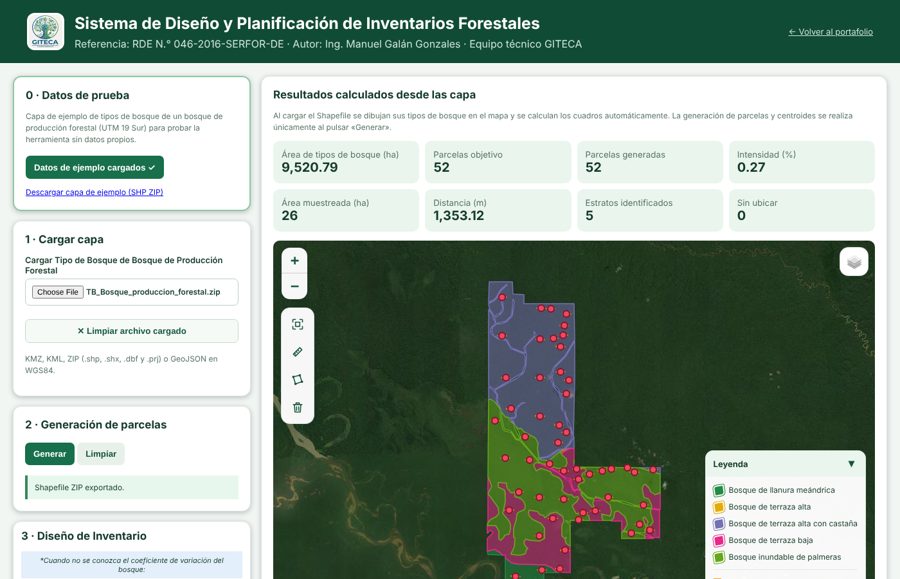Collapse the Leyenda panel

tap(851, 464)
